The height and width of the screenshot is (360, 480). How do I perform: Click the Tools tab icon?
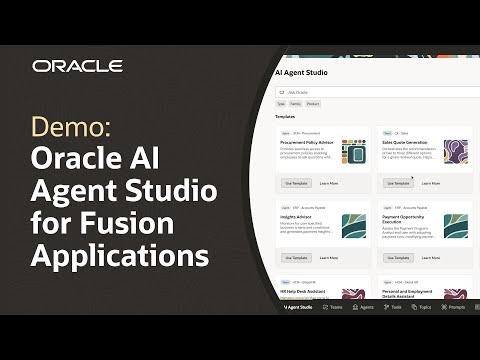click(386, 307)
